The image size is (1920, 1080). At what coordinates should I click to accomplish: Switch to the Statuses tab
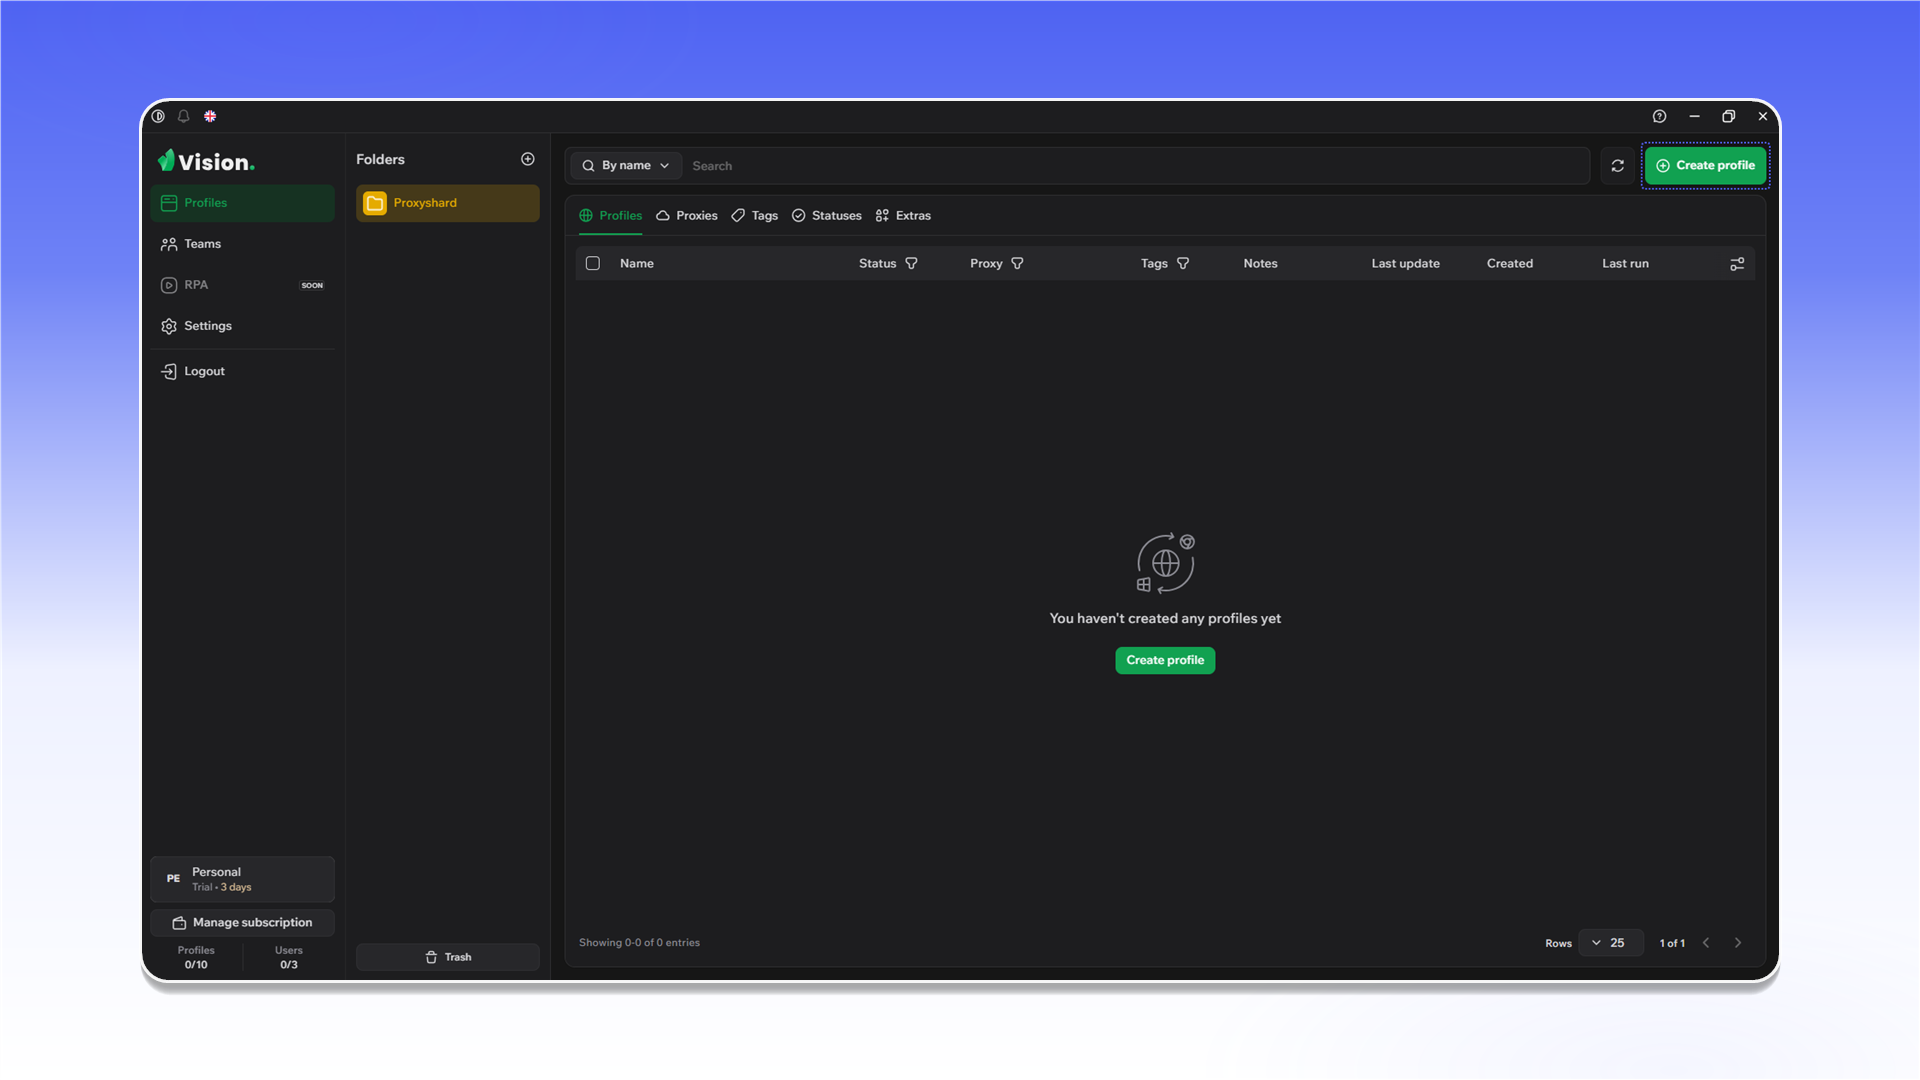(x=827, y=216)
